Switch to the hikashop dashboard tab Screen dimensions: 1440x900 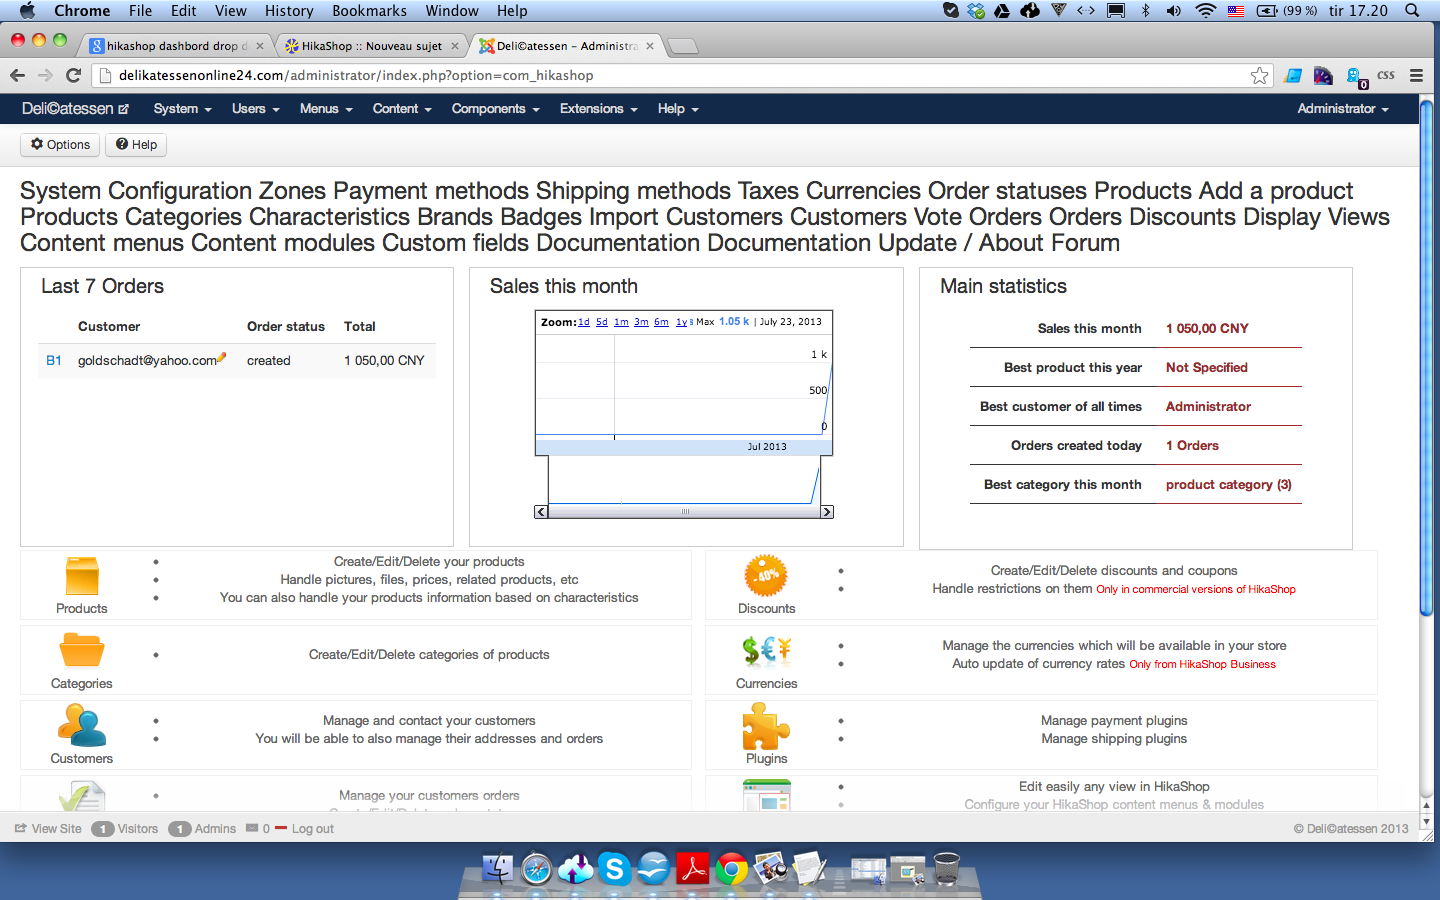click(x=176, y=46)
